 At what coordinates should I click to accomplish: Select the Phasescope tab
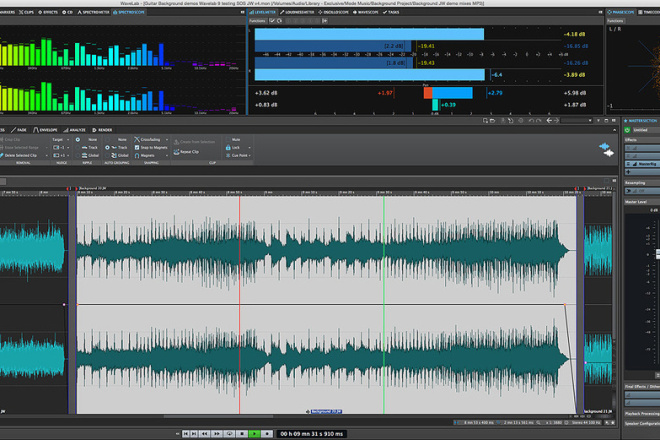pyautogui.click(x=621, y=12)
